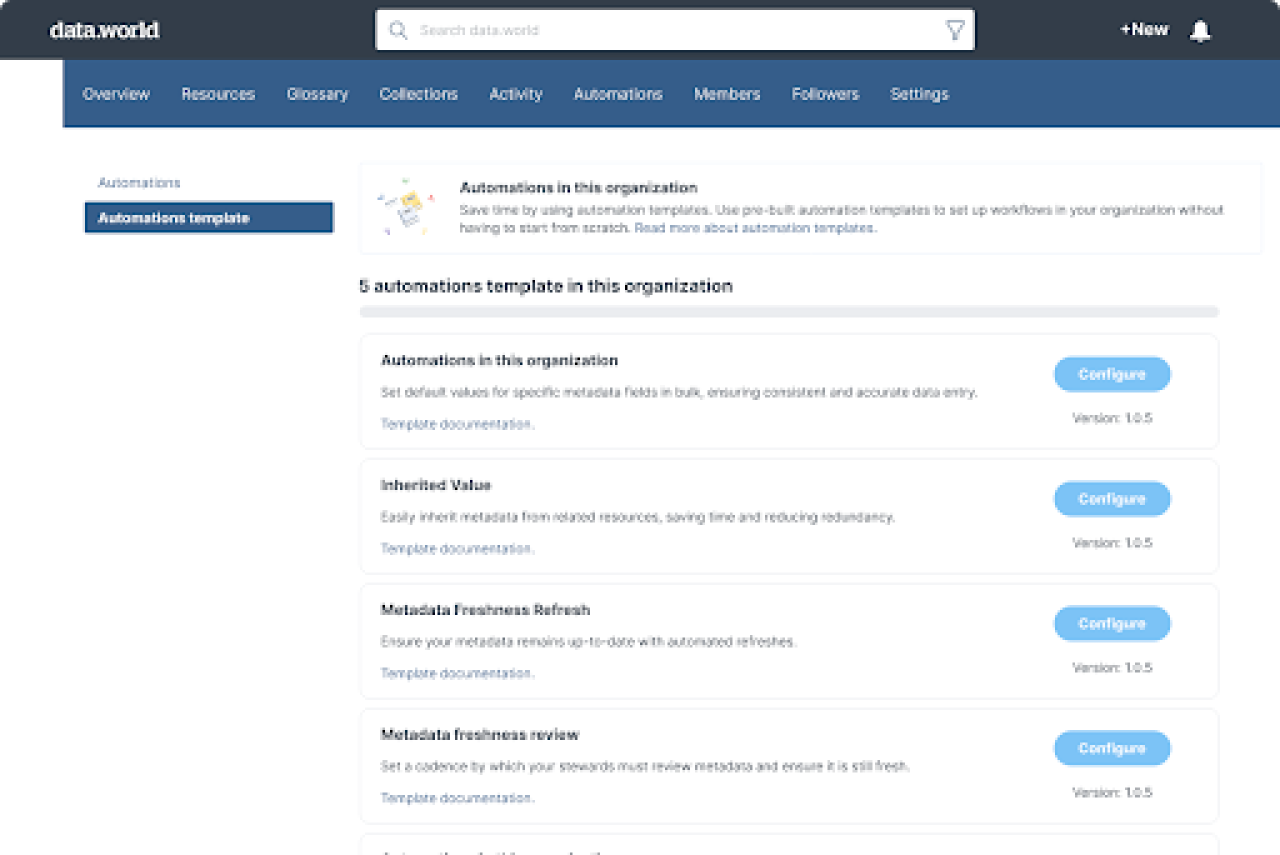Viewport: 1280px width, 855px height.
Task: Switch to the Resources tab
Action: click(218, 94)
